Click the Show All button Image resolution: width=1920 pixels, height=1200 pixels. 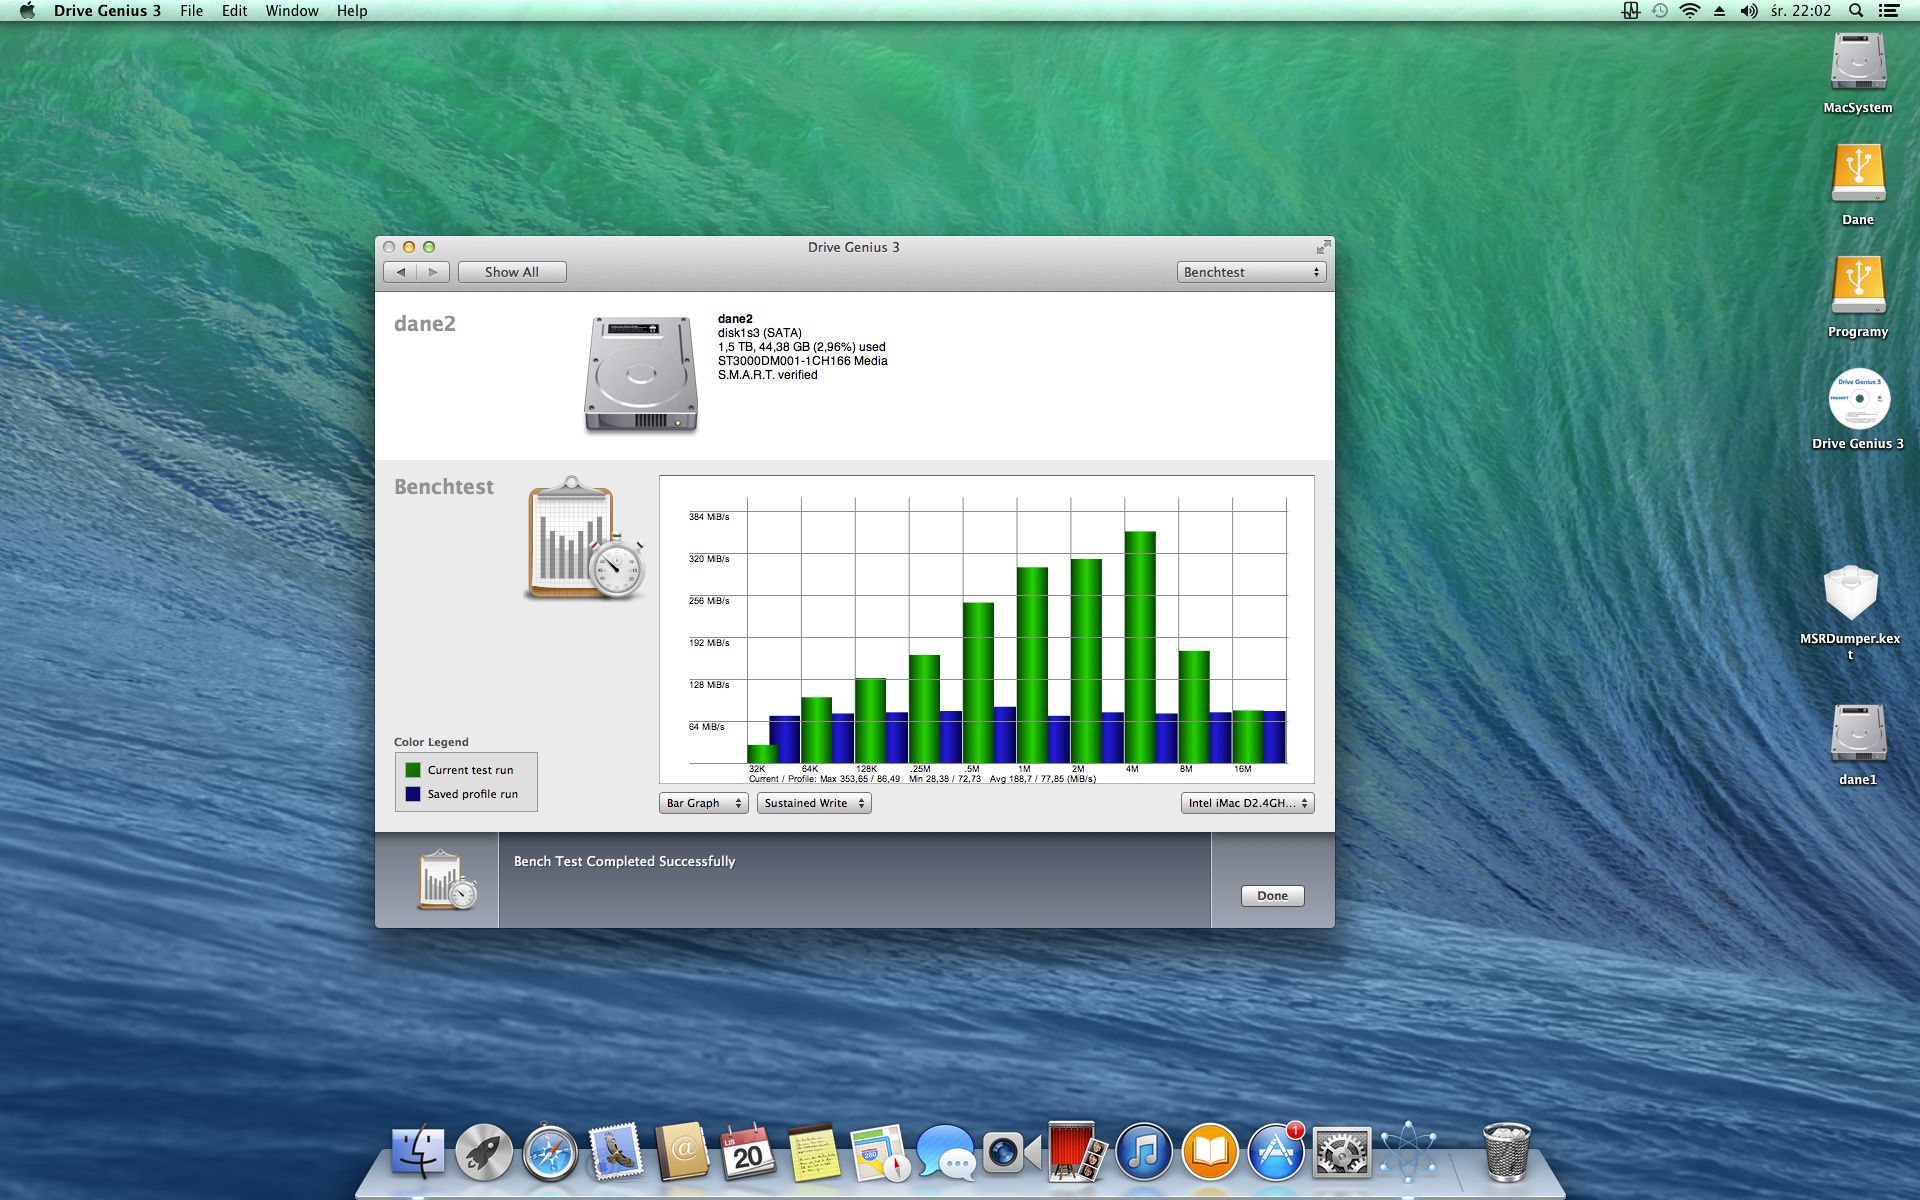(512, 272)
